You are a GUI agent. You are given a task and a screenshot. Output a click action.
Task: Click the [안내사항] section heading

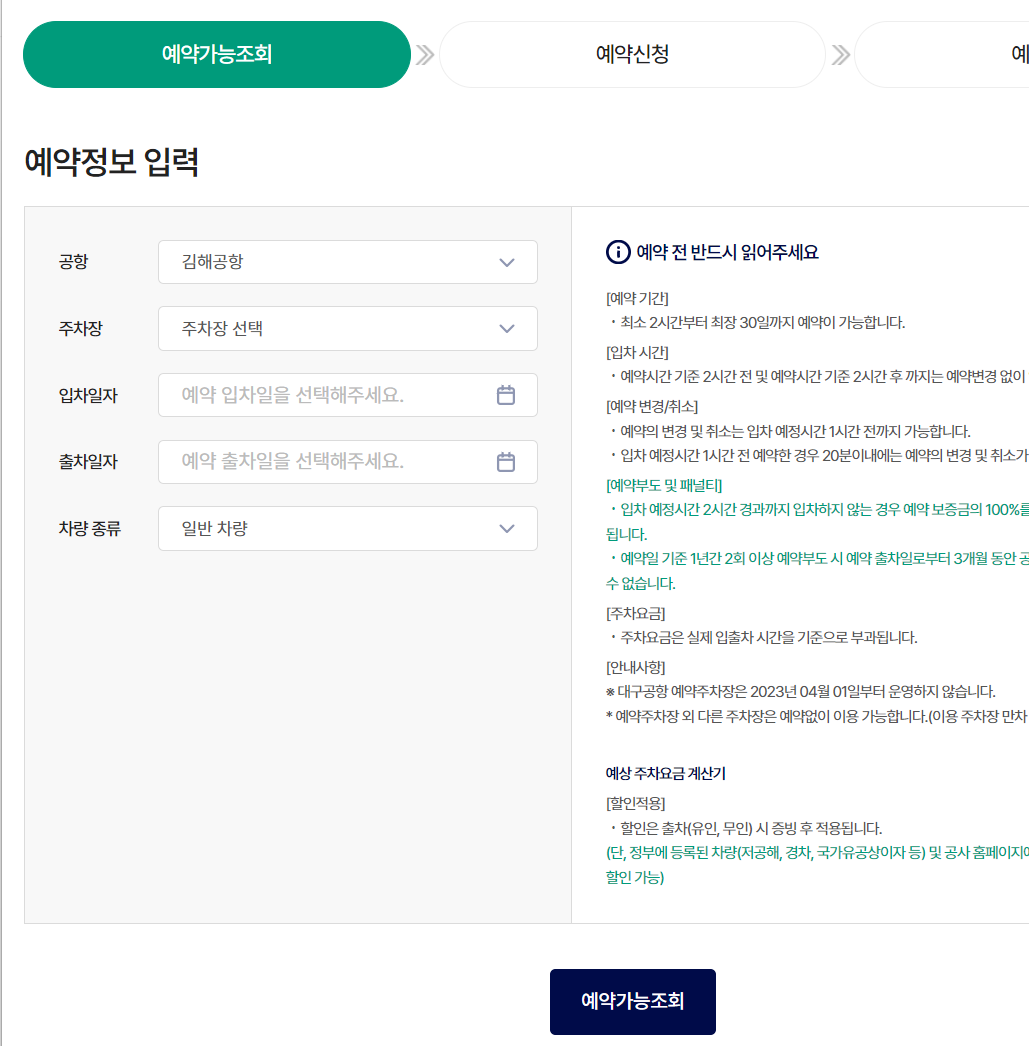coord(636,668)
